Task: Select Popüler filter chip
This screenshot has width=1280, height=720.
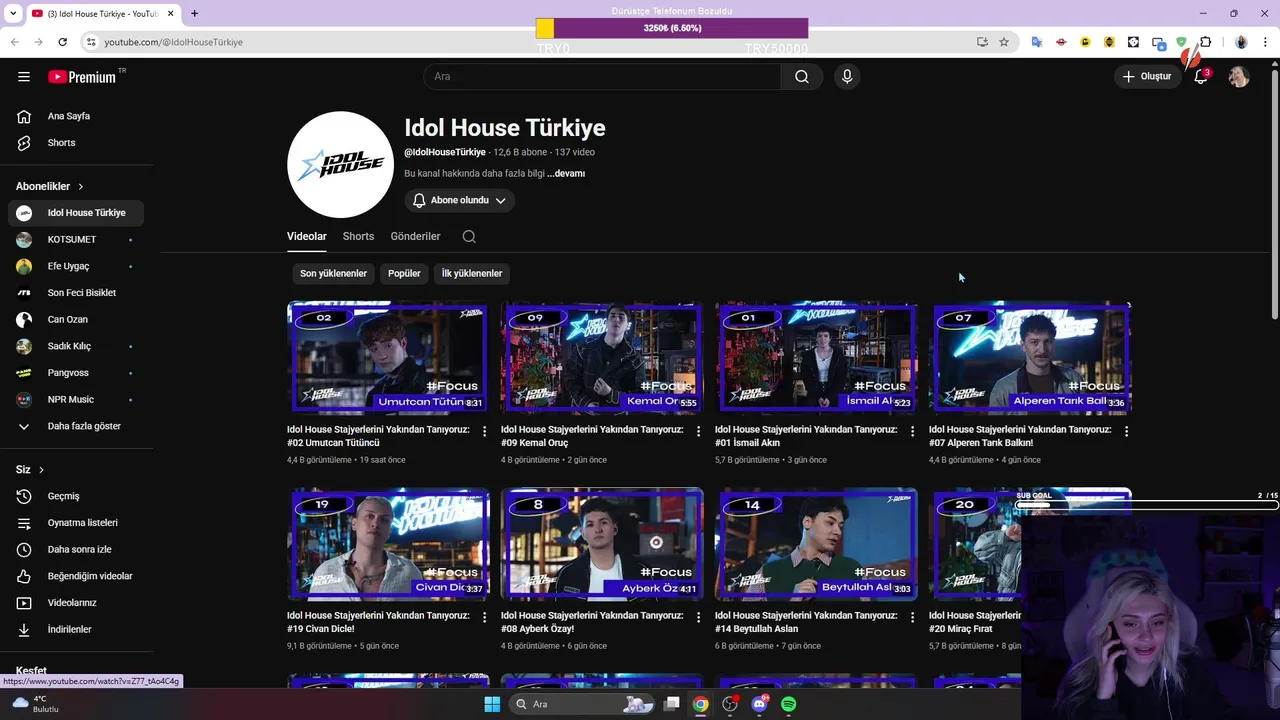Action: click(x=404, y=273)
